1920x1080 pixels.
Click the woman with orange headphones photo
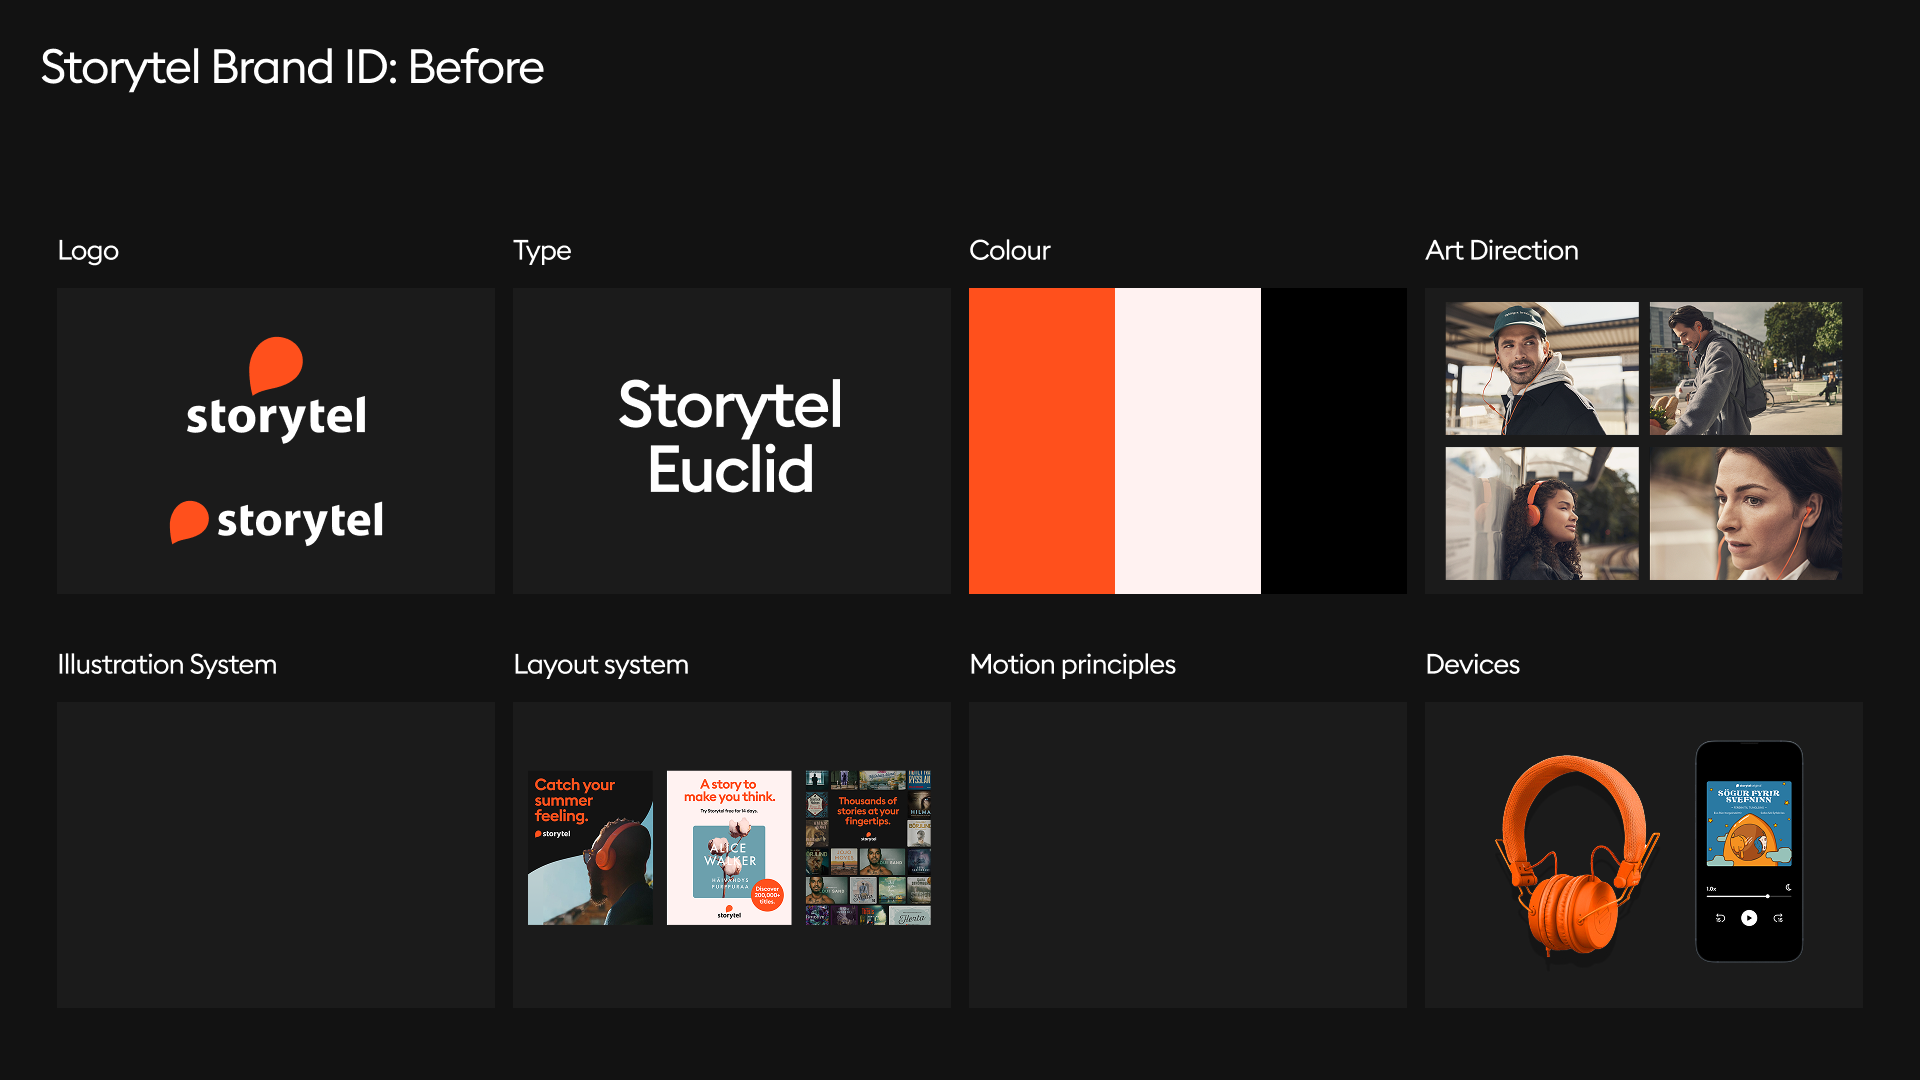(x=1541, y=513)
